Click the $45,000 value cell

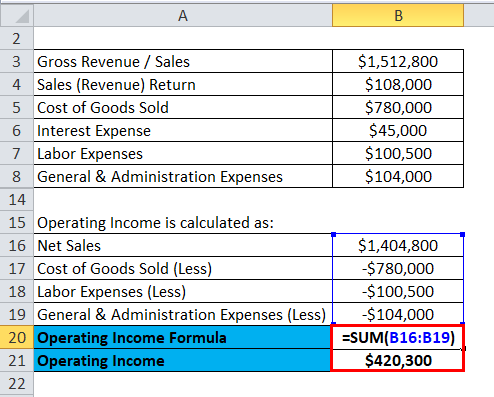398,130
